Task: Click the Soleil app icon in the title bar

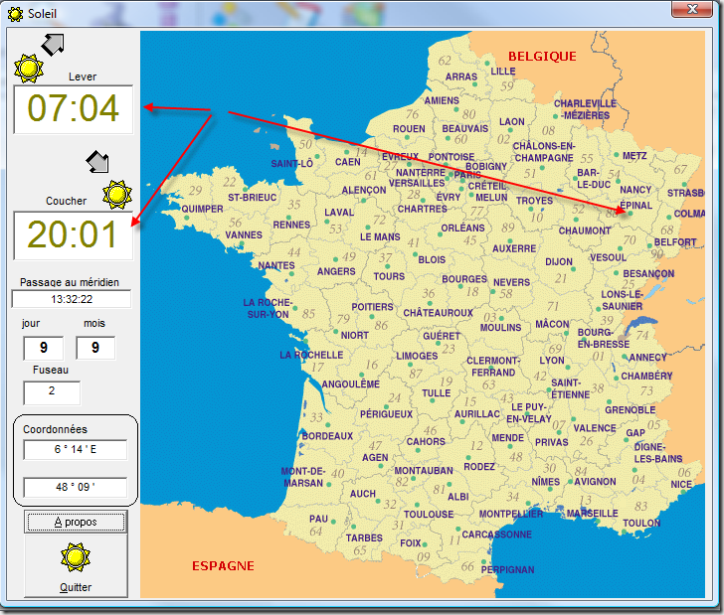Action: pos(16,12)
